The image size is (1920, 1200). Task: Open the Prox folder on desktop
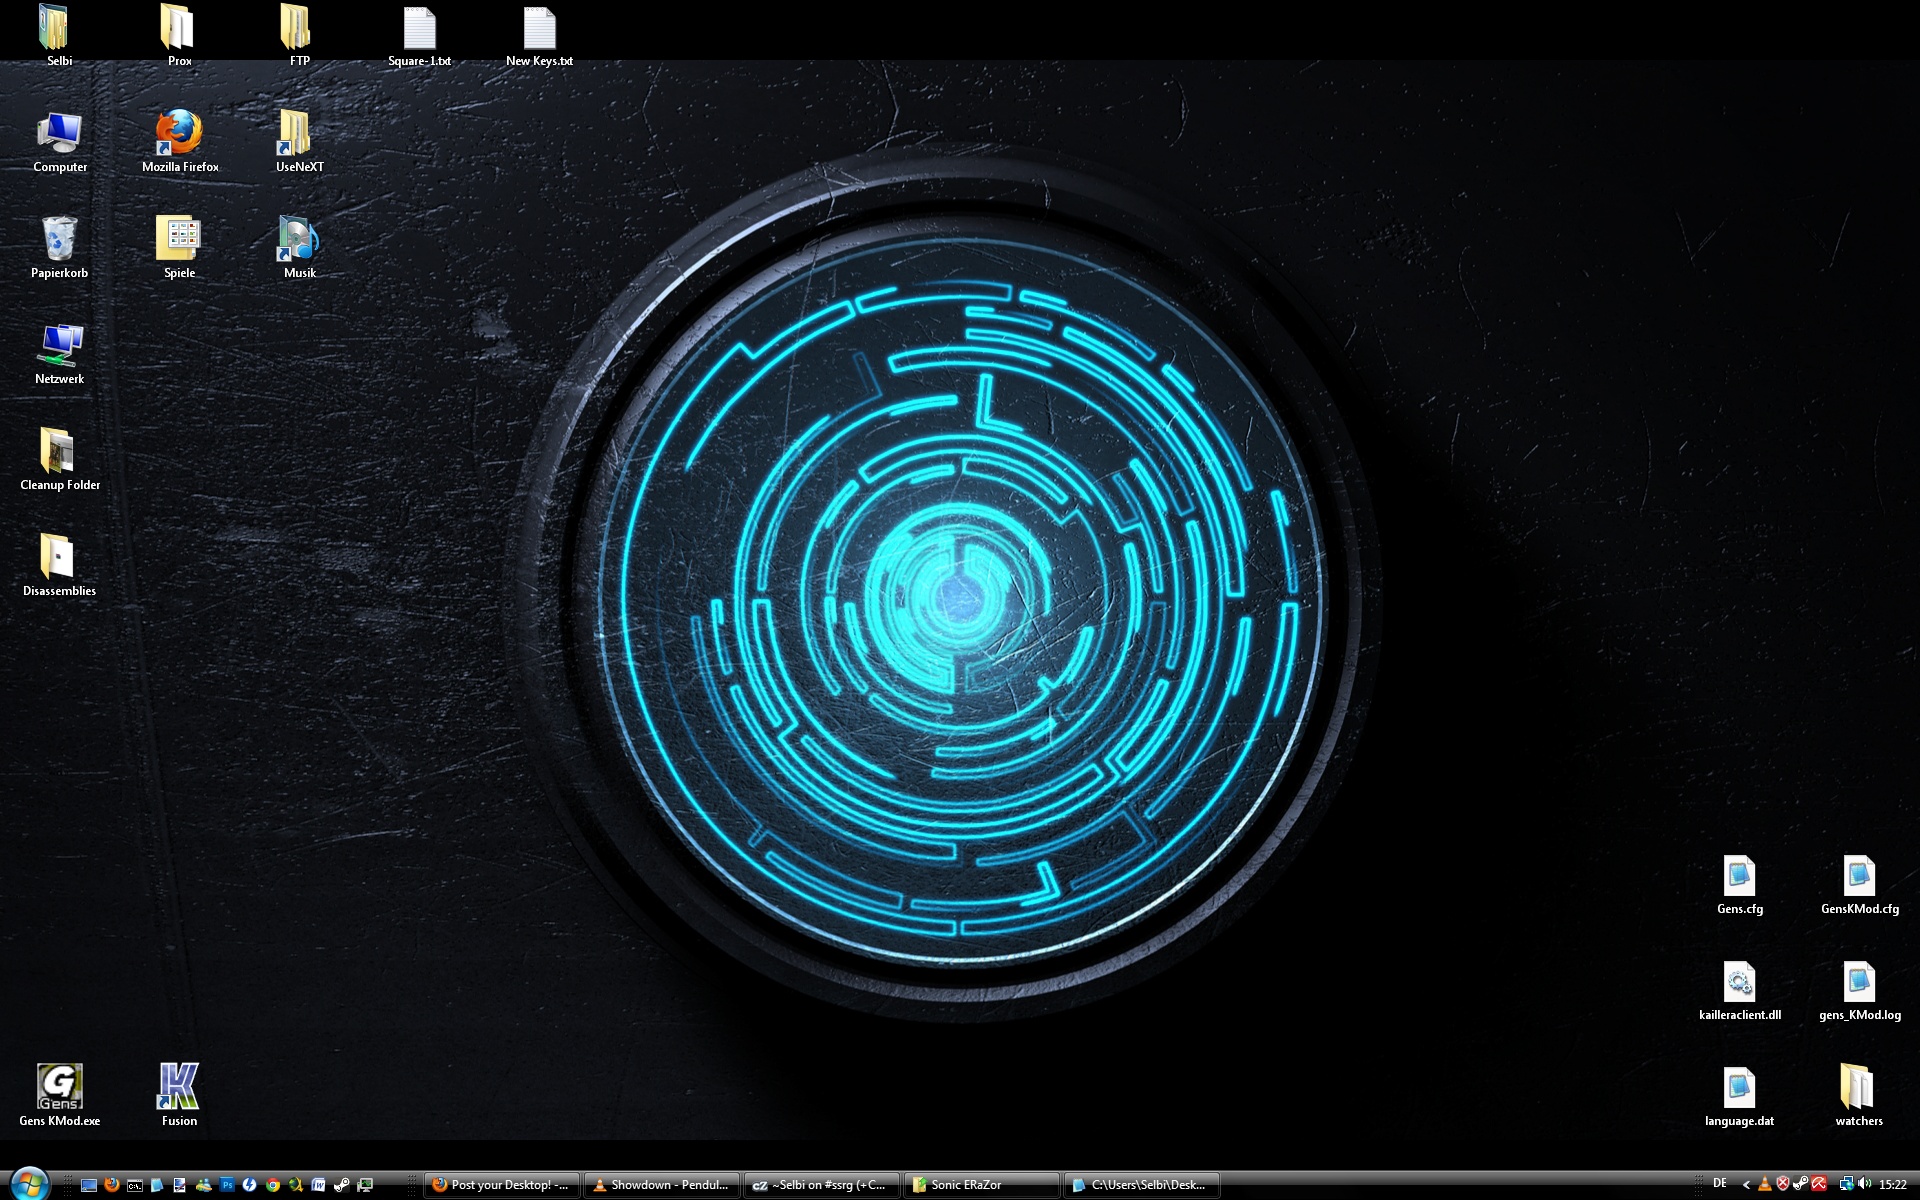[x=179, y=36]
